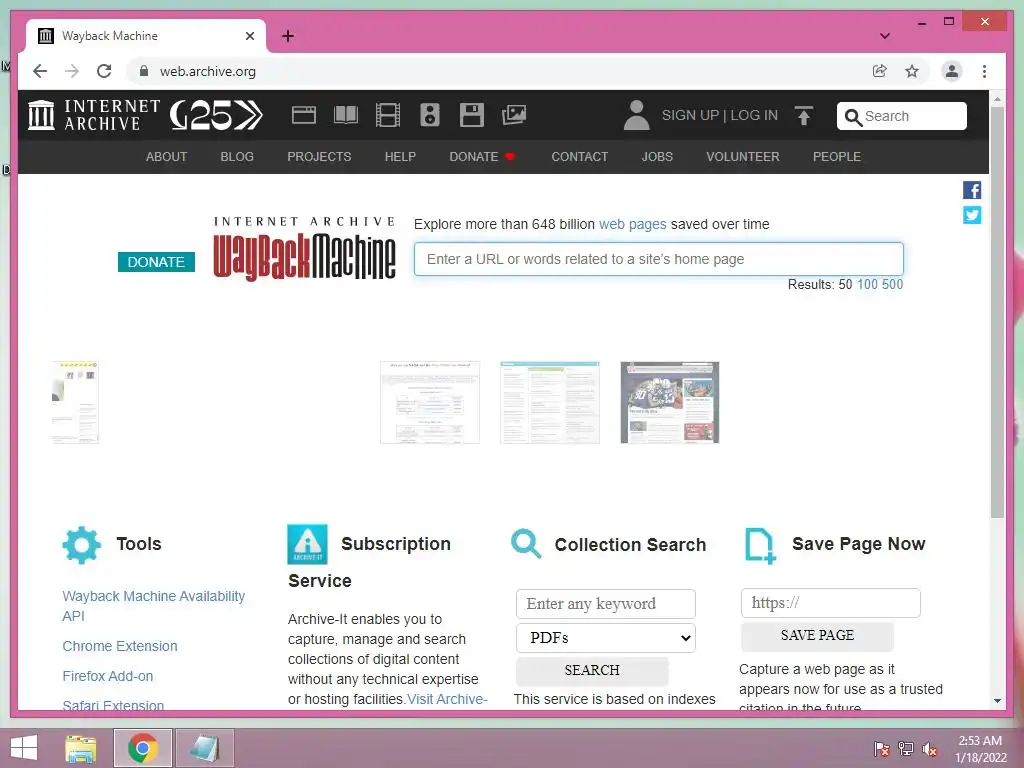
Task: Open the BLOG menu item
Action: 237,157
